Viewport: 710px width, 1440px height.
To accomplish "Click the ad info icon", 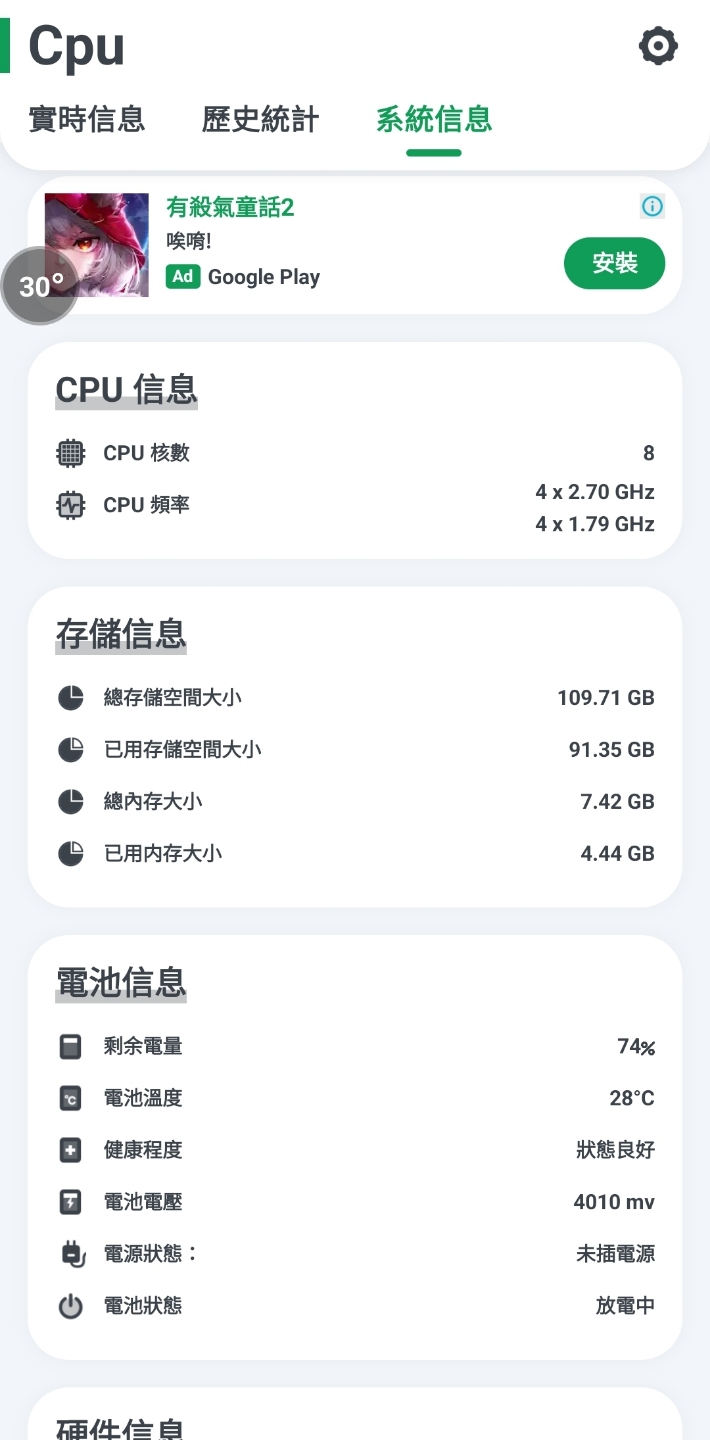I will [652, 206].
